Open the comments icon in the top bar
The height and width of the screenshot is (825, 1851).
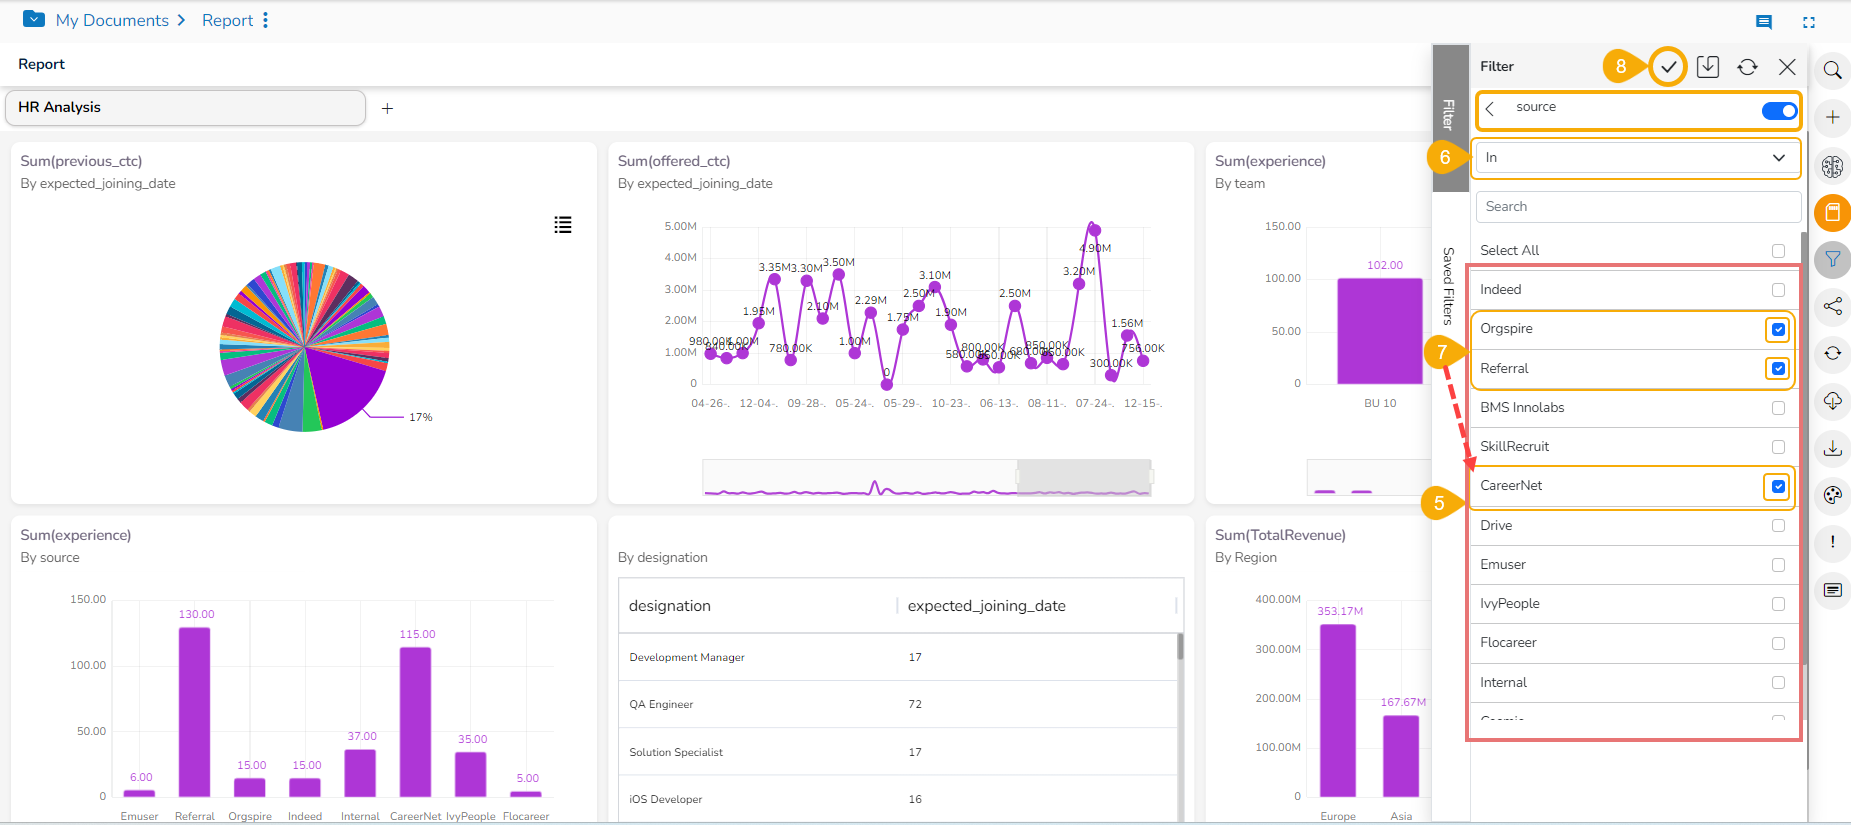(1764, 22)
